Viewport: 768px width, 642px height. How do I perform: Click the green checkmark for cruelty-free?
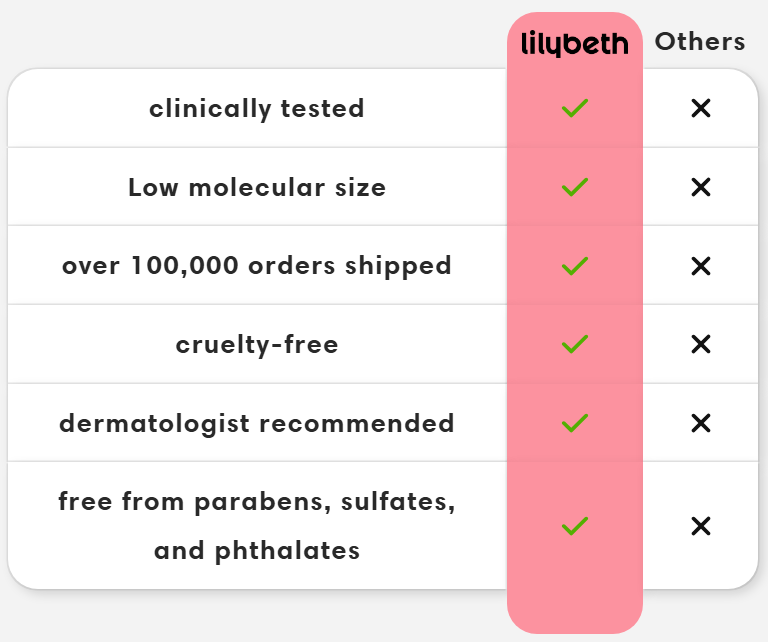(575, 344)
